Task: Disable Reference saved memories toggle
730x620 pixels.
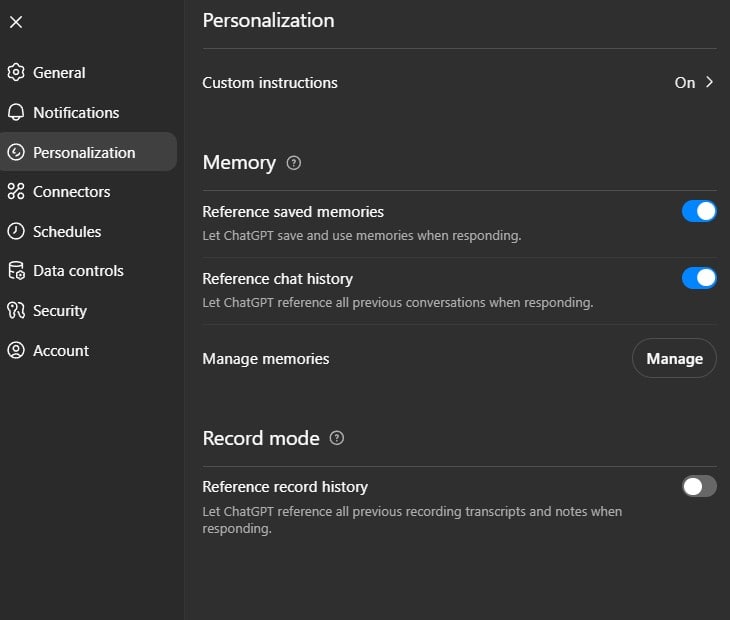Action: tap(699, 211)
